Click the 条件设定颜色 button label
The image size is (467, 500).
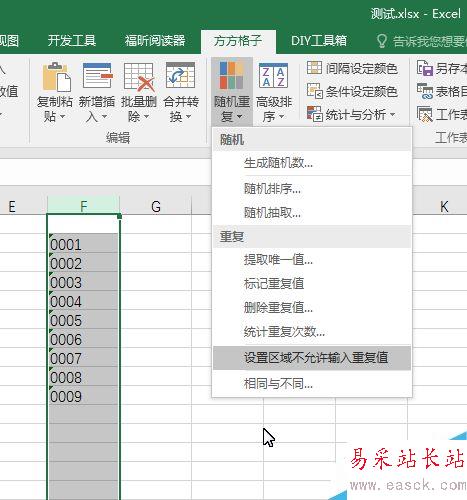pyautogui.click(x=362, y=91)
